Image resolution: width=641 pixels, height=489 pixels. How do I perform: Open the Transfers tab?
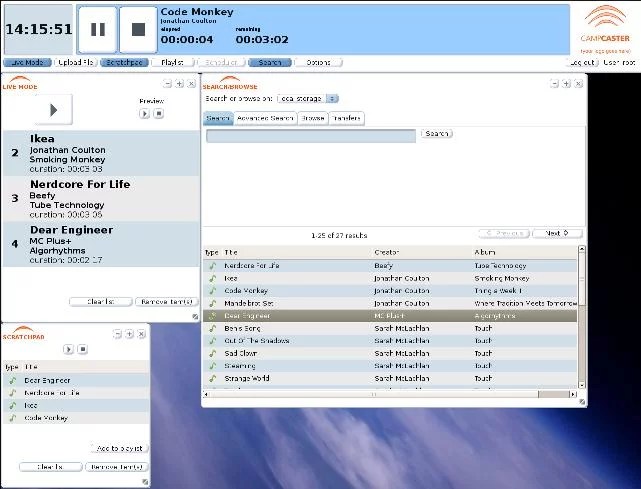tap(347, 119)
